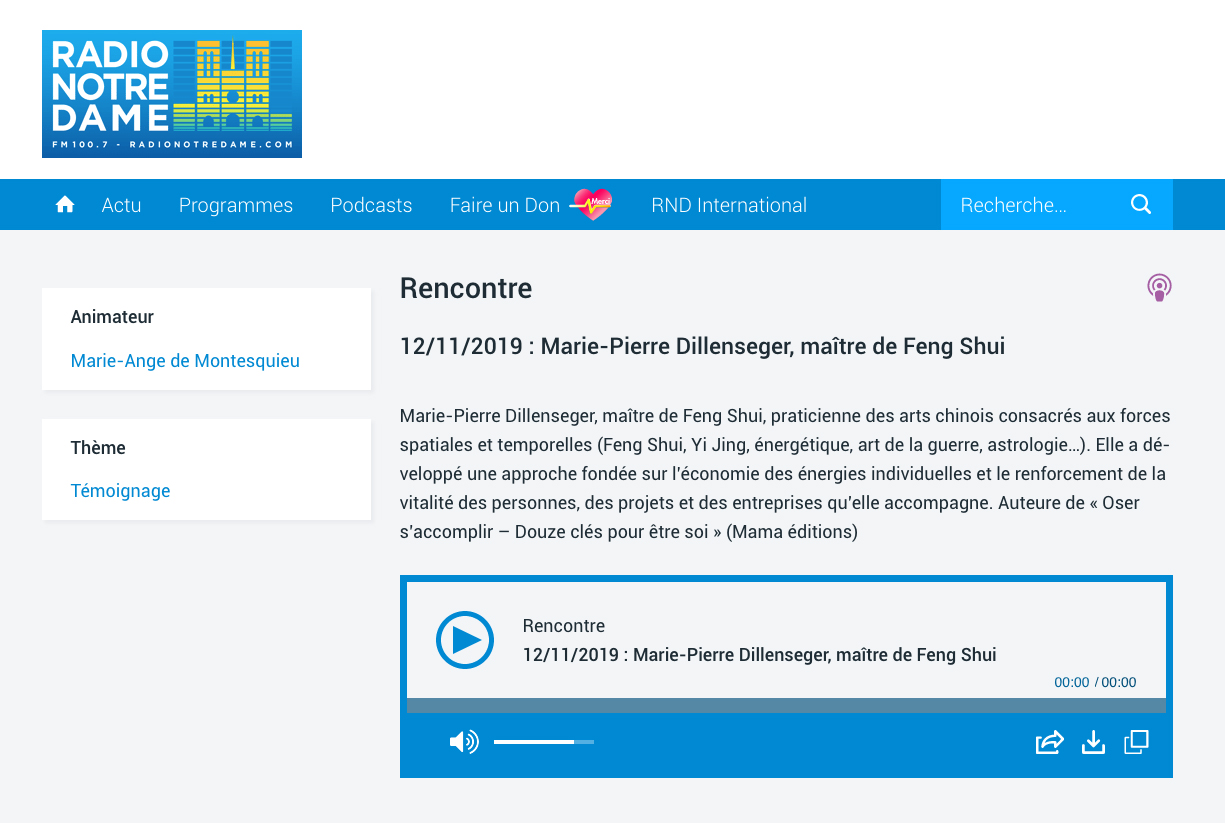Mute the audio with speaker icon
This screenshot has width=1225, height=823.
click(463, 742)
